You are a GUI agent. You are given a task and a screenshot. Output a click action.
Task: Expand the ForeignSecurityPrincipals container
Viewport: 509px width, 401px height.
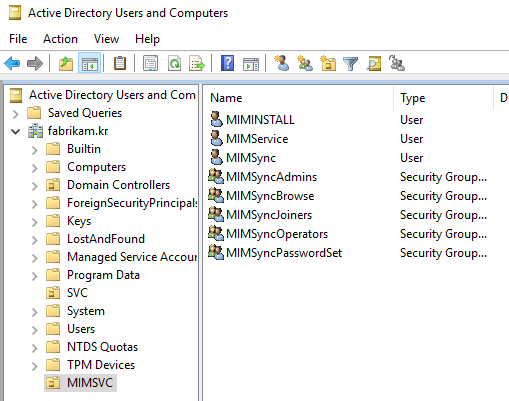point(34,204)
